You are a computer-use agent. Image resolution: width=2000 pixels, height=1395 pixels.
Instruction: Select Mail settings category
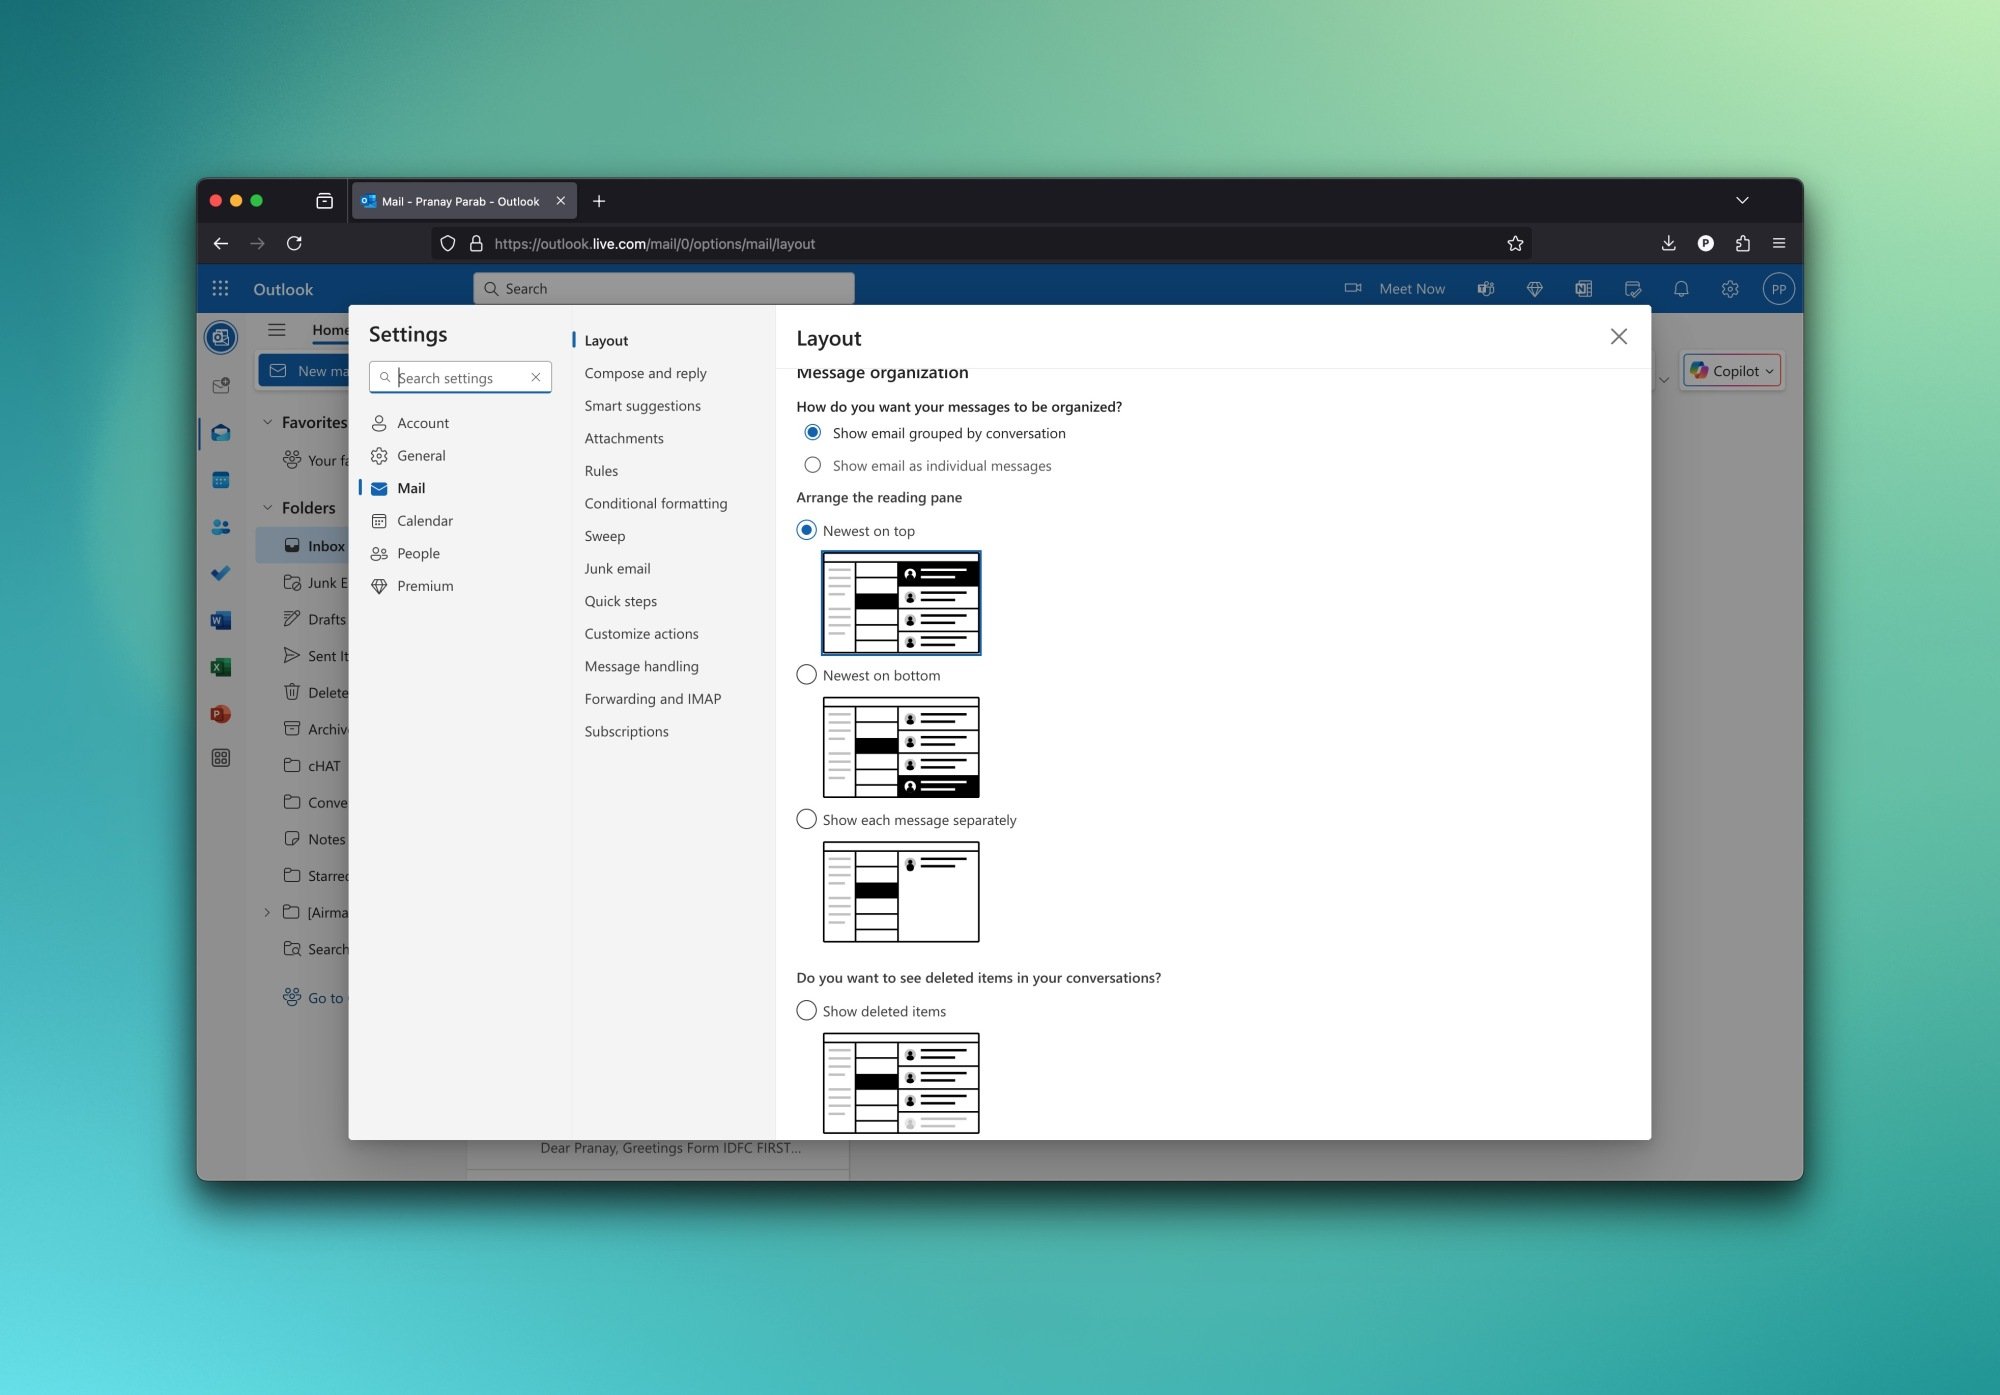(x=410, y=488)
